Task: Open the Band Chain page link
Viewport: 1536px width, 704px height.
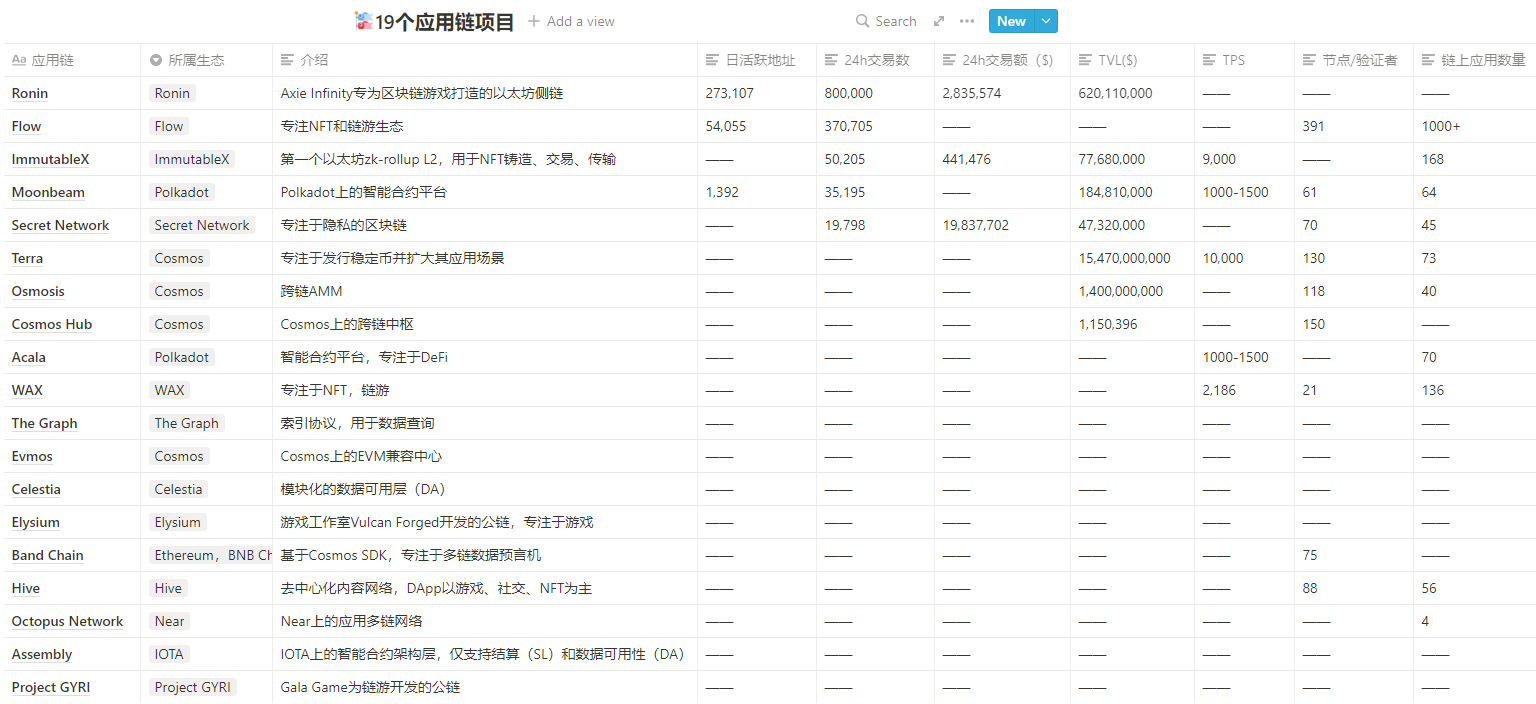Action: click(48, 555)
